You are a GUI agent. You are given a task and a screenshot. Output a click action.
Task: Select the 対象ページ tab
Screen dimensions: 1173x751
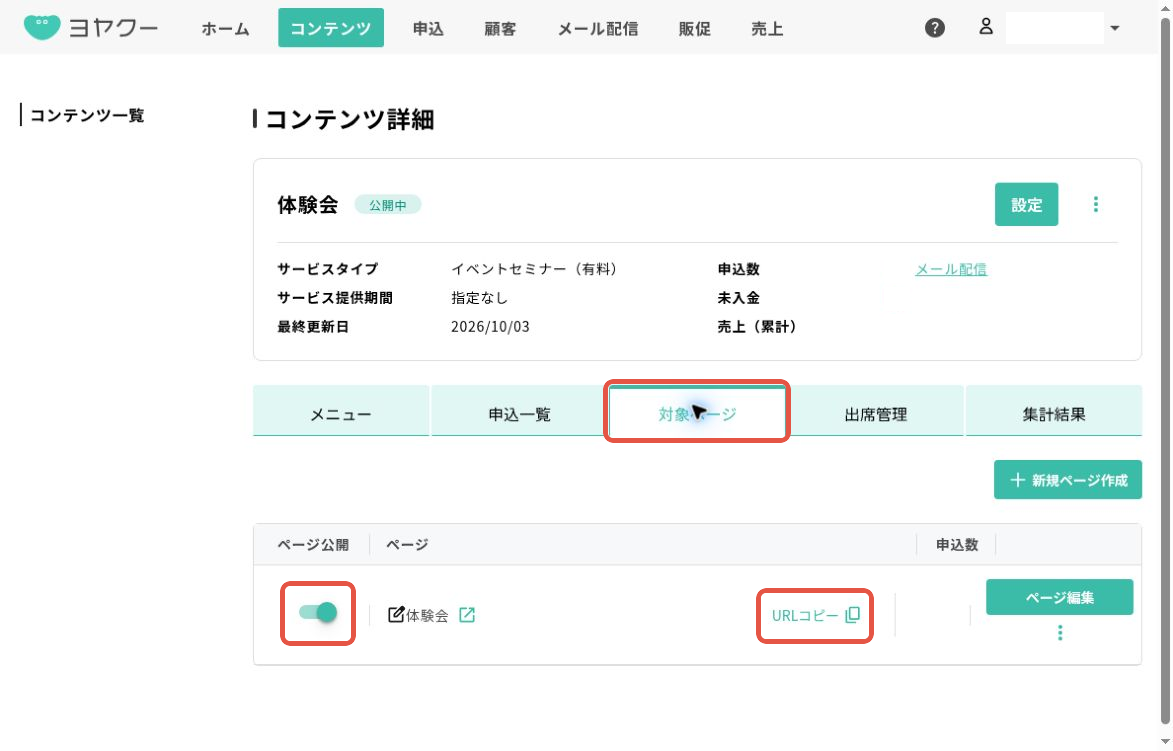point(696,411)
